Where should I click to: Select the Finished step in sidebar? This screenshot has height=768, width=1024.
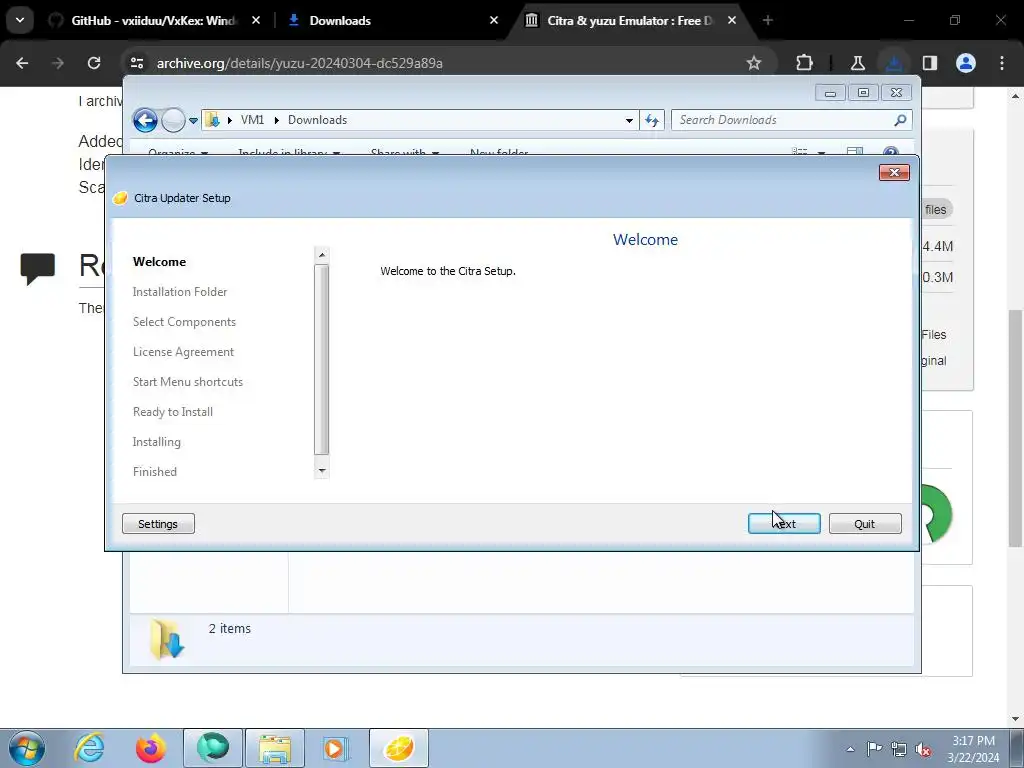[x=154, y=472]
